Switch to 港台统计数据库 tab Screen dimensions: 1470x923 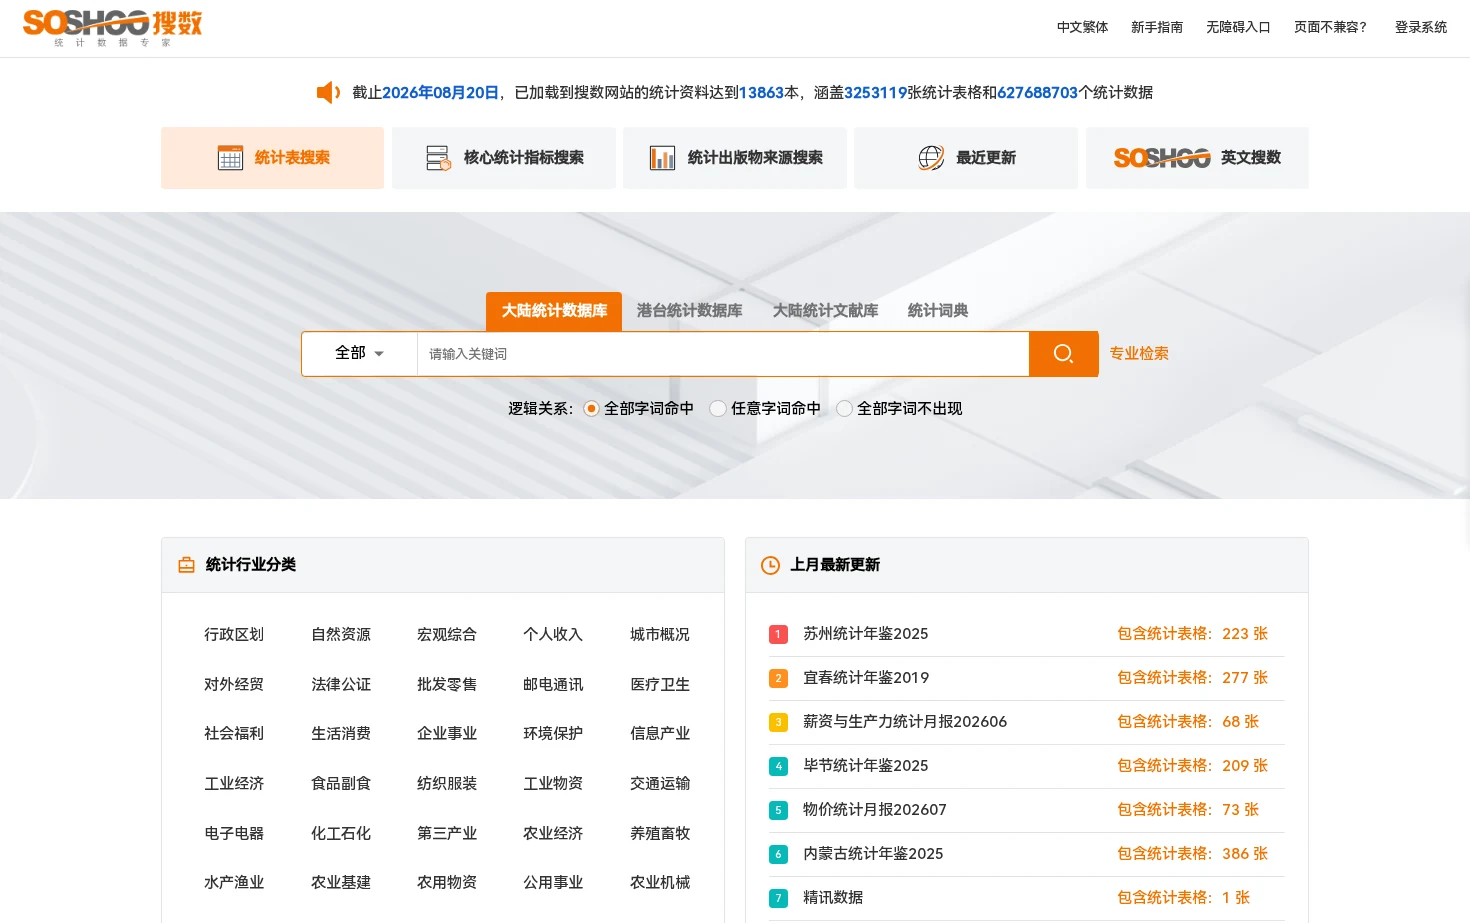coord(690,311)
